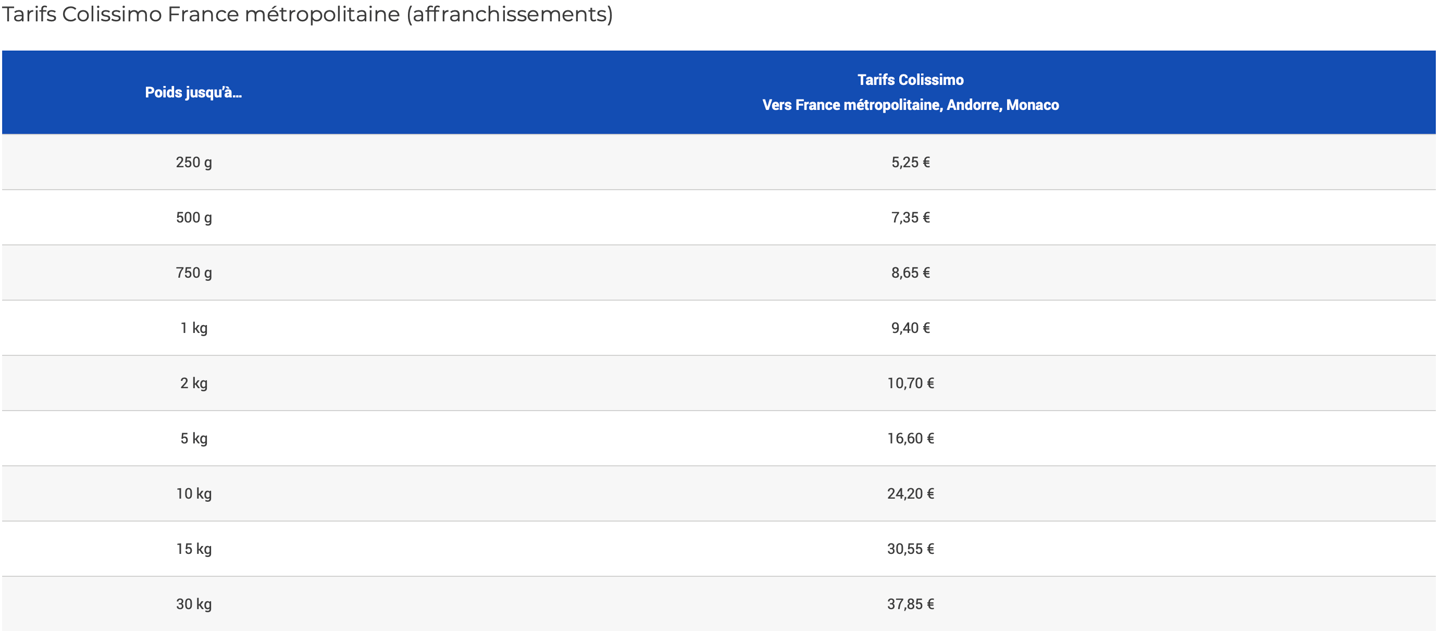Click the 'Poids jusqu'à…' column header

tap(193, 93)
